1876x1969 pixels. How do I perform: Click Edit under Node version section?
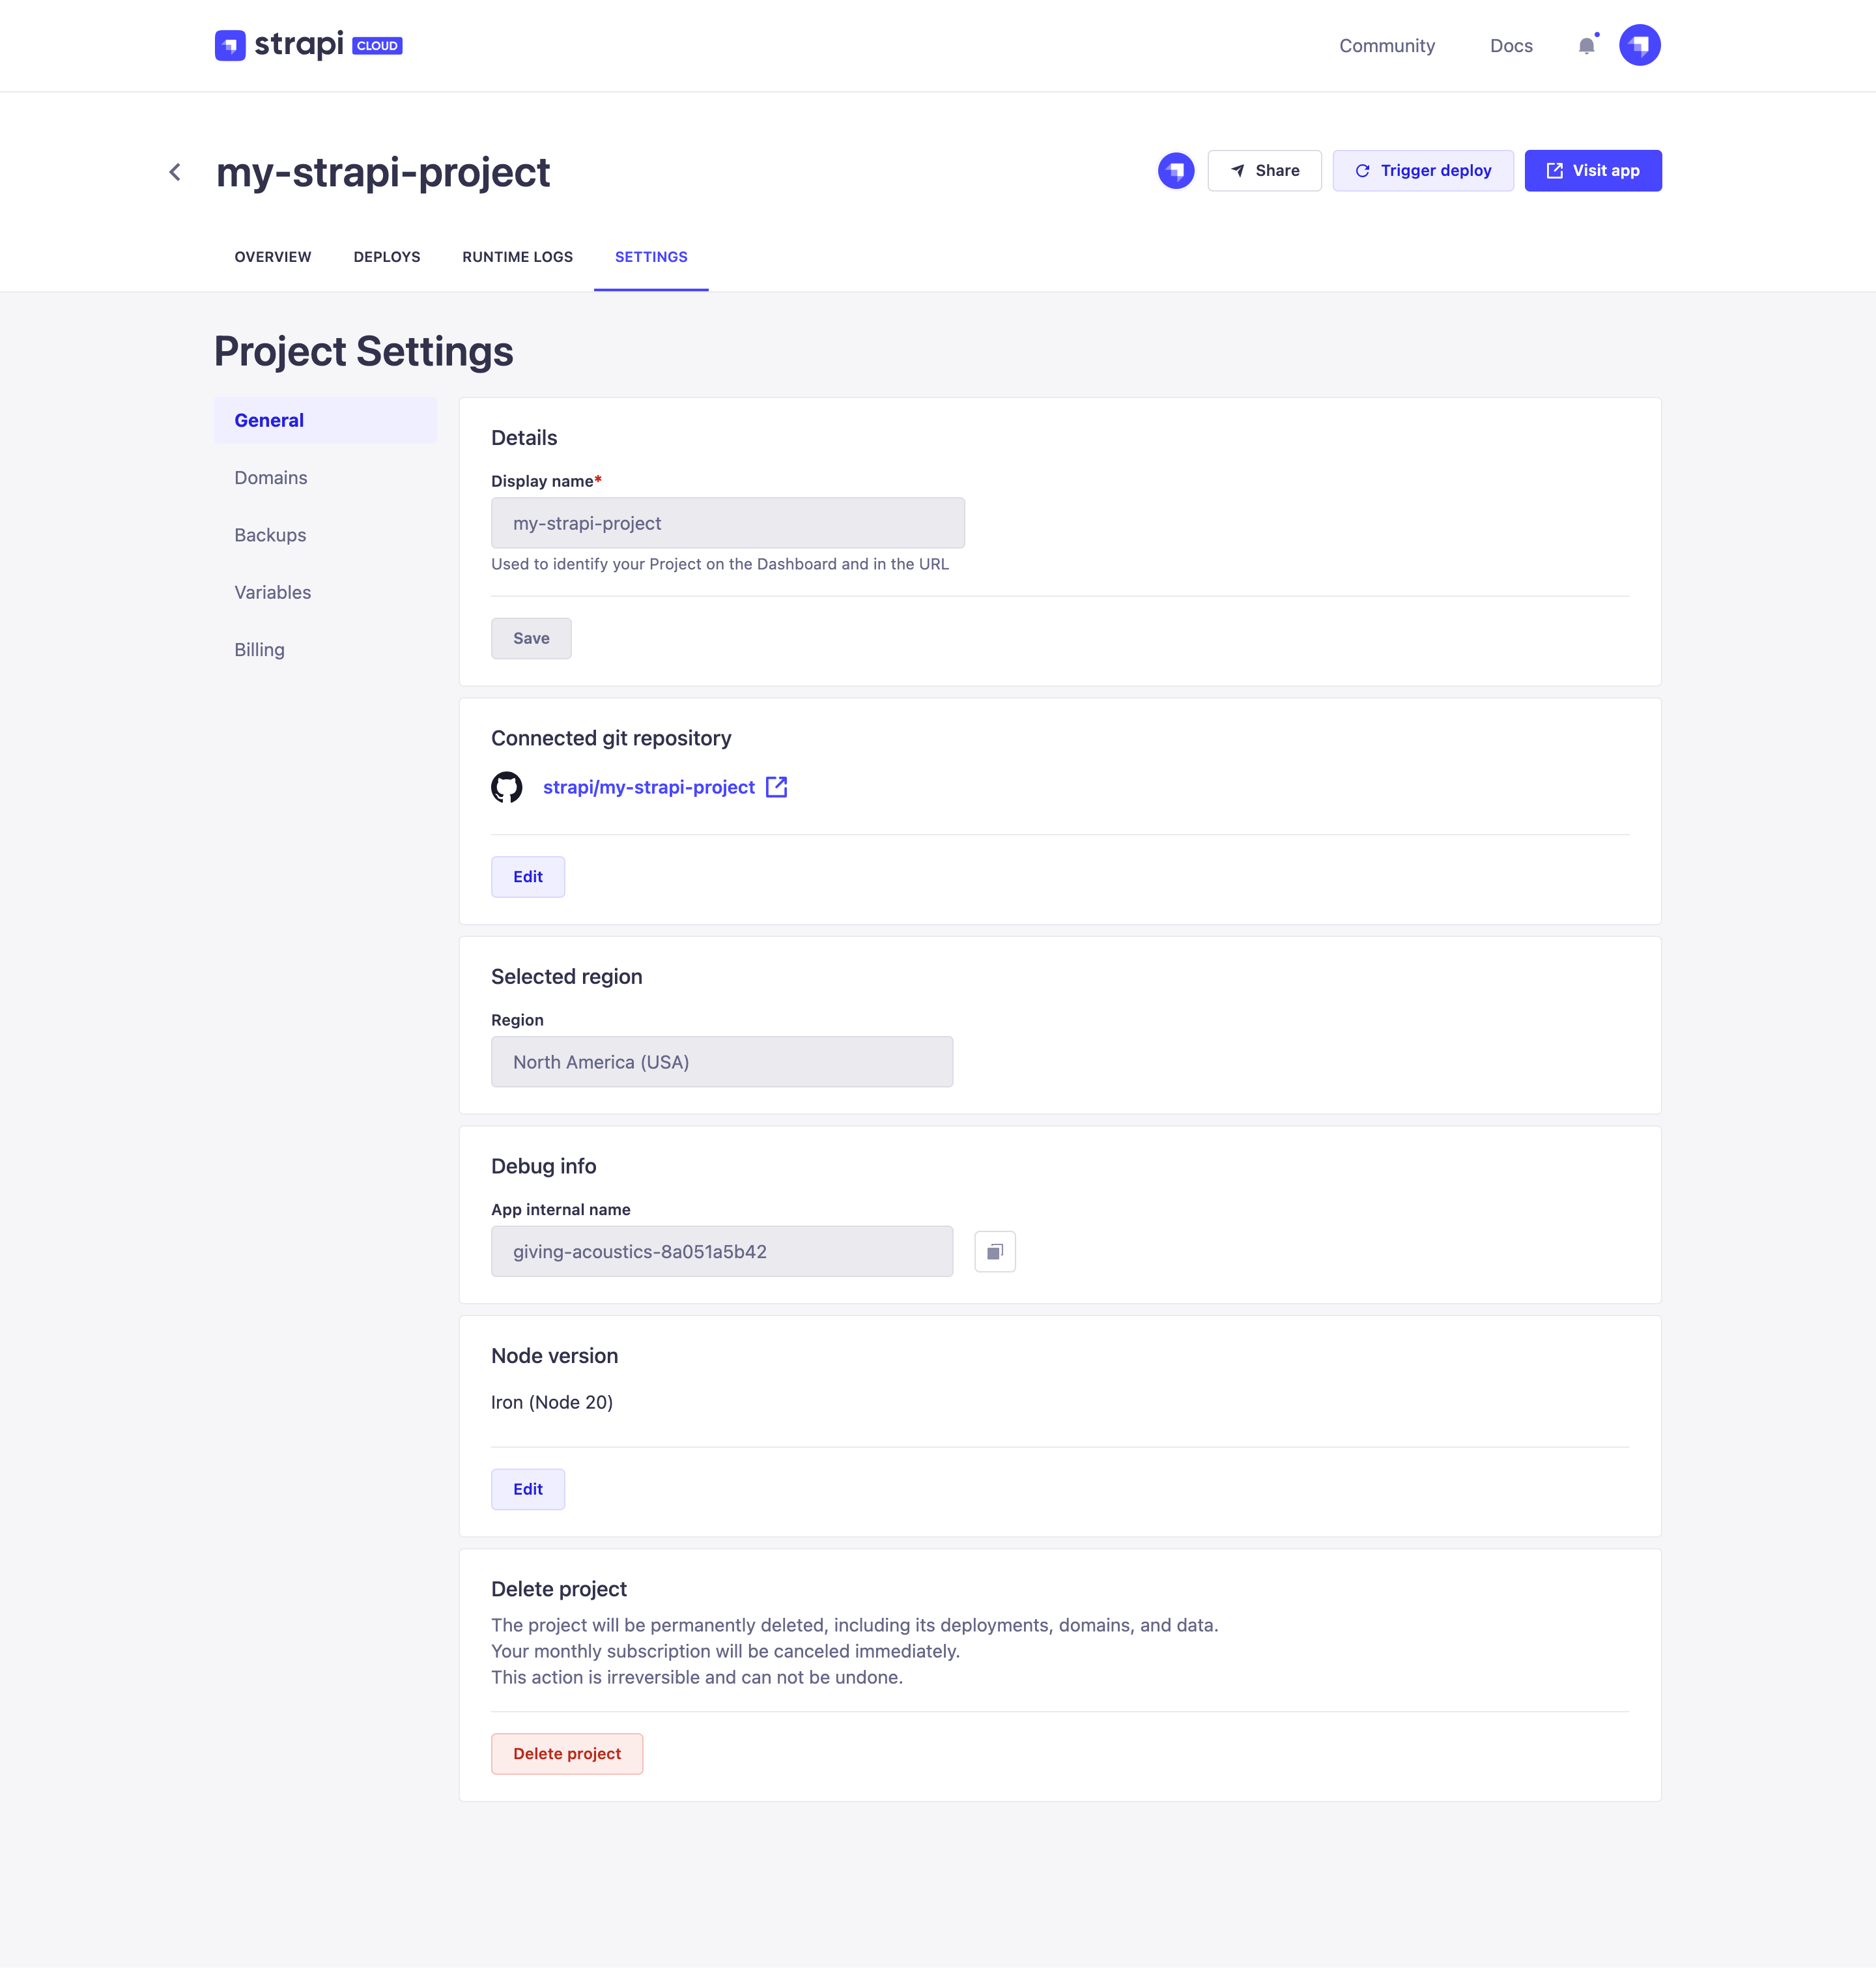[x=528, y=1489]
